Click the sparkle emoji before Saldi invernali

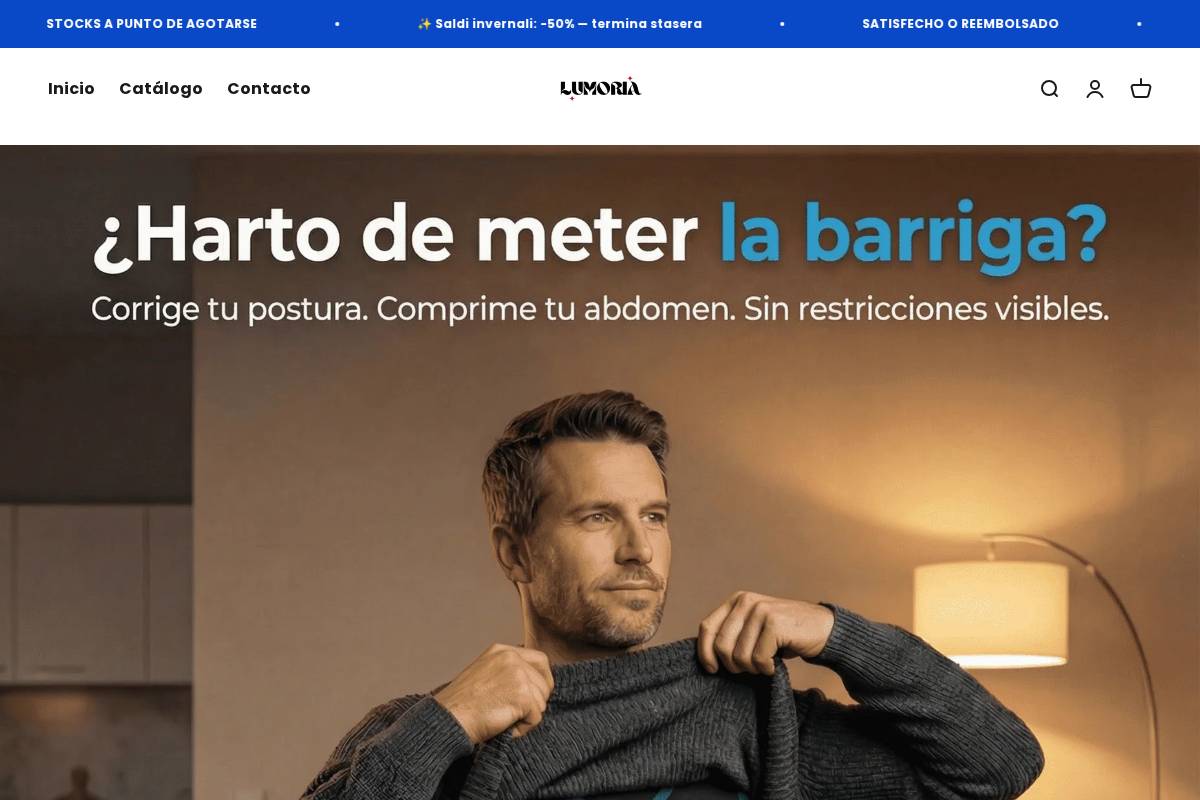pos(424,24)
